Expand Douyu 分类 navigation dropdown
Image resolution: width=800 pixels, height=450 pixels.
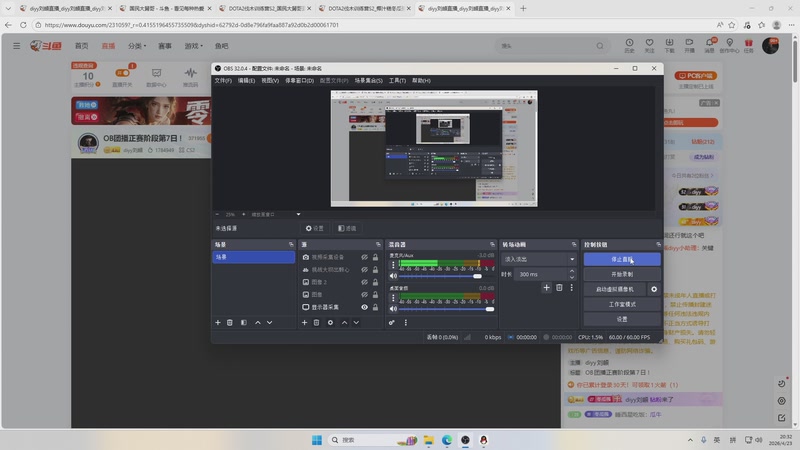(x=137, y=46)
